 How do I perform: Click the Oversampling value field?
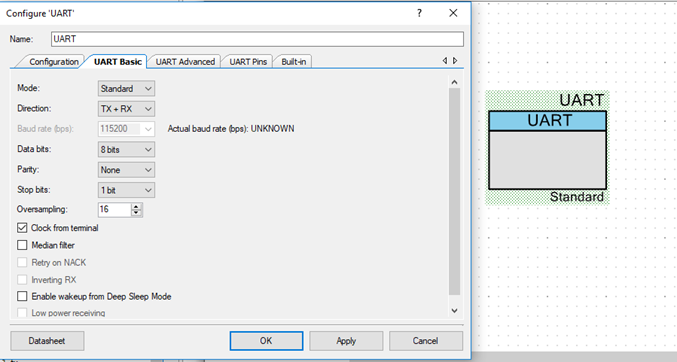pyautogui.click(x=114, y=210)
